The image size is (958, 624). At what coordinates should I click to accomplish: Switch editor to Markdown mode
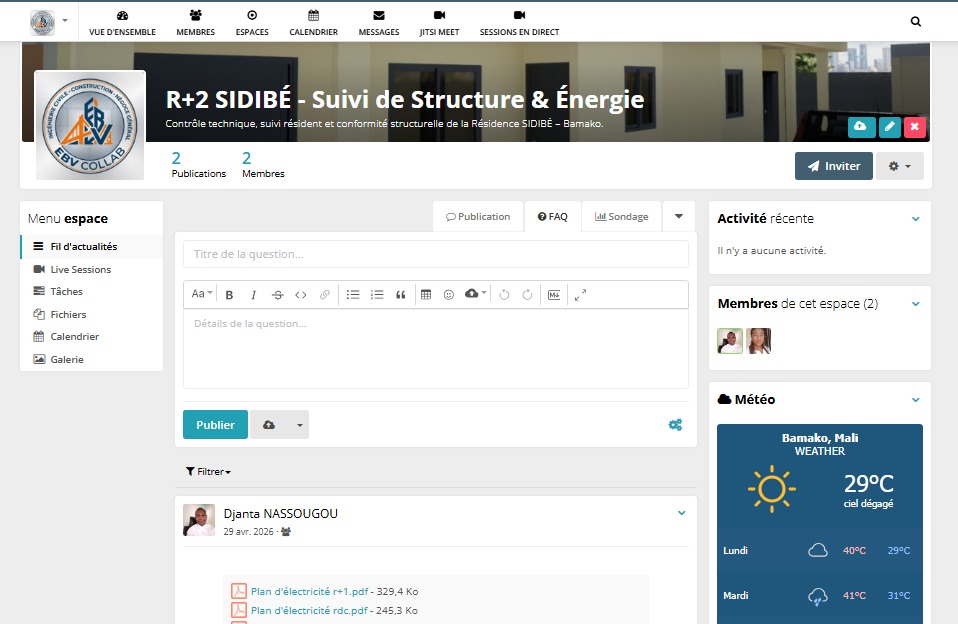point(554,295)
